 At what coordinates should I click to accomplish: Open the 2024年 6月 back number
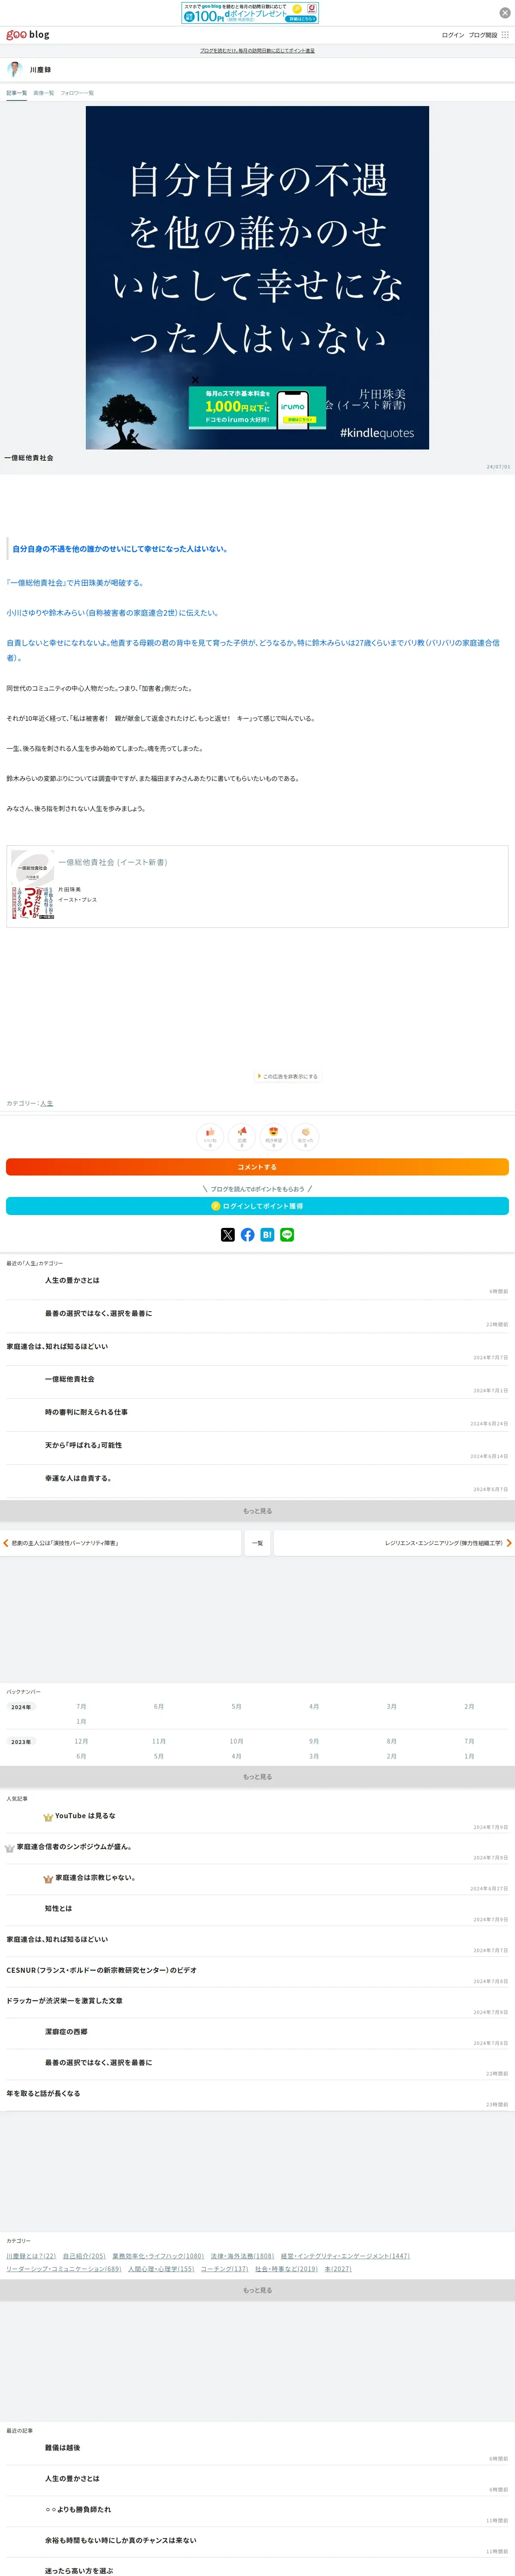[x=159, y=1707]
